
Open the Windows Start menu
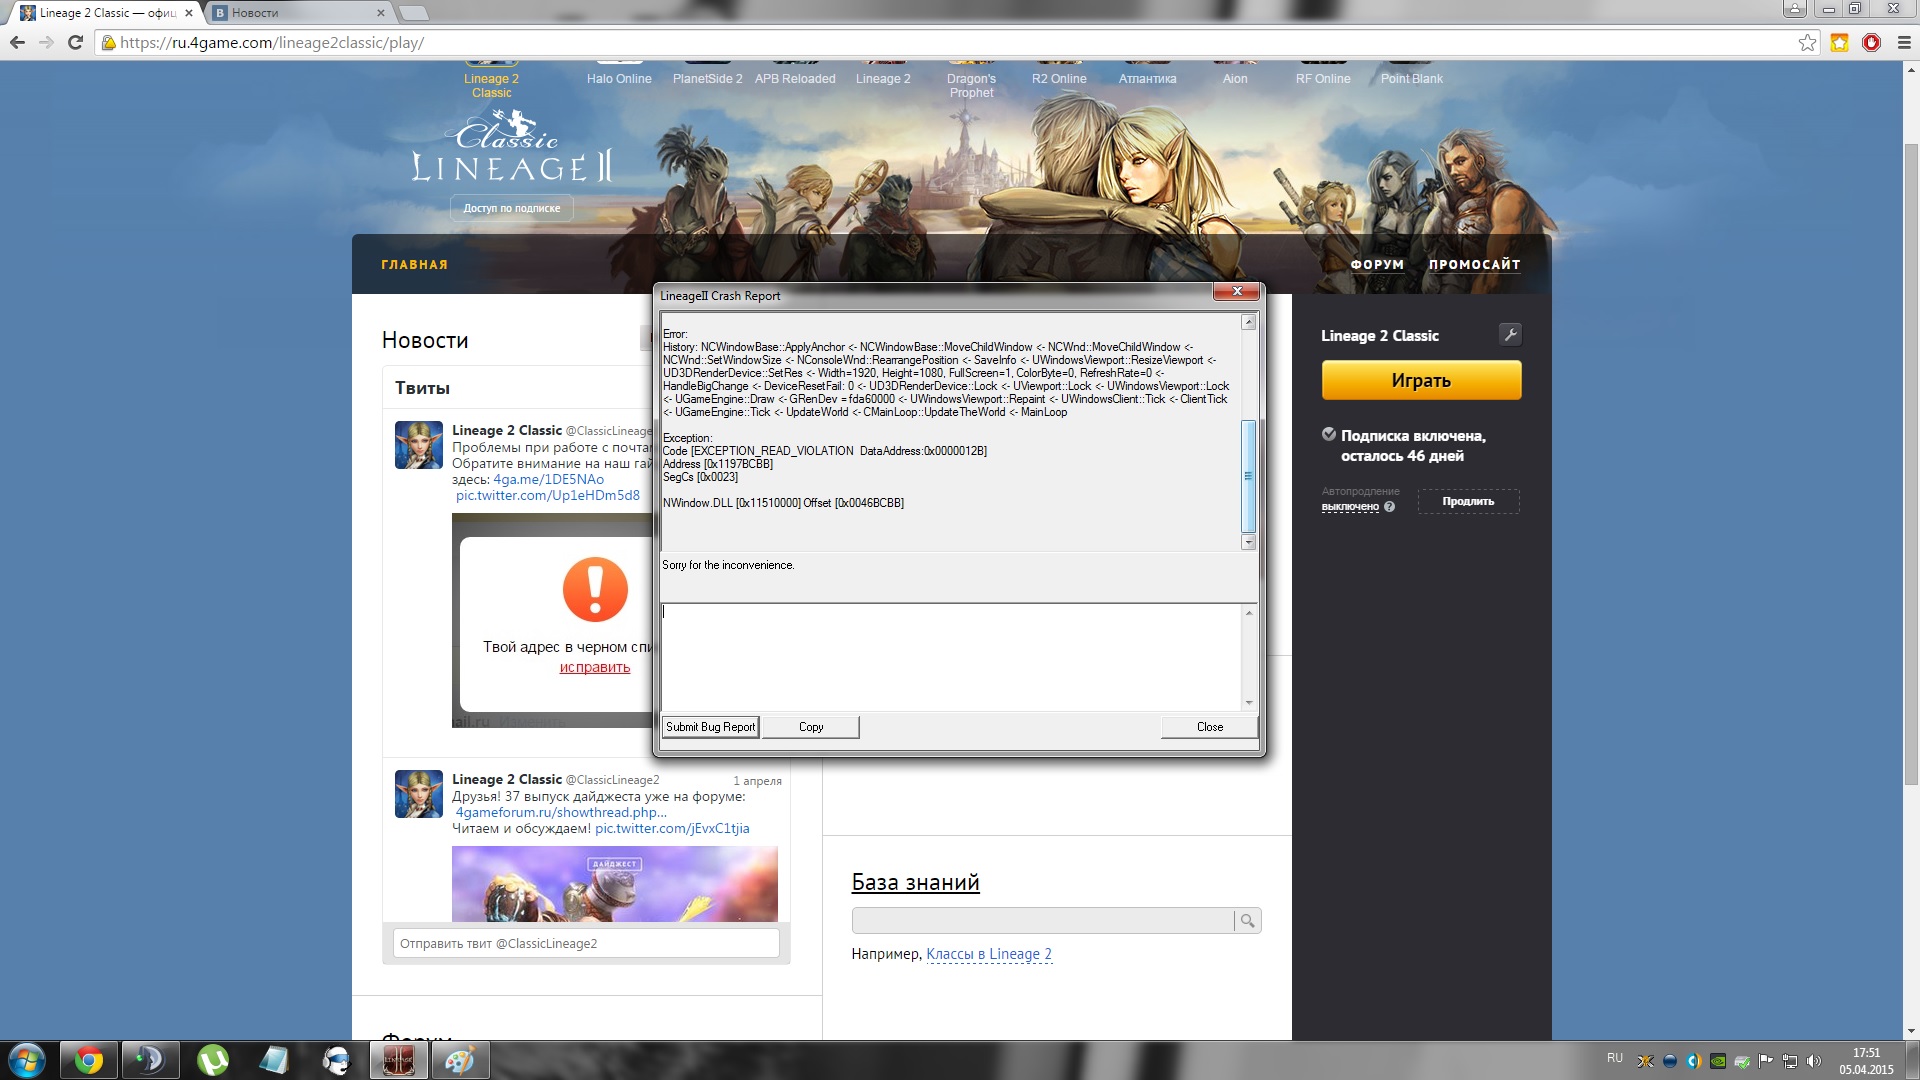pos(26,1060)
